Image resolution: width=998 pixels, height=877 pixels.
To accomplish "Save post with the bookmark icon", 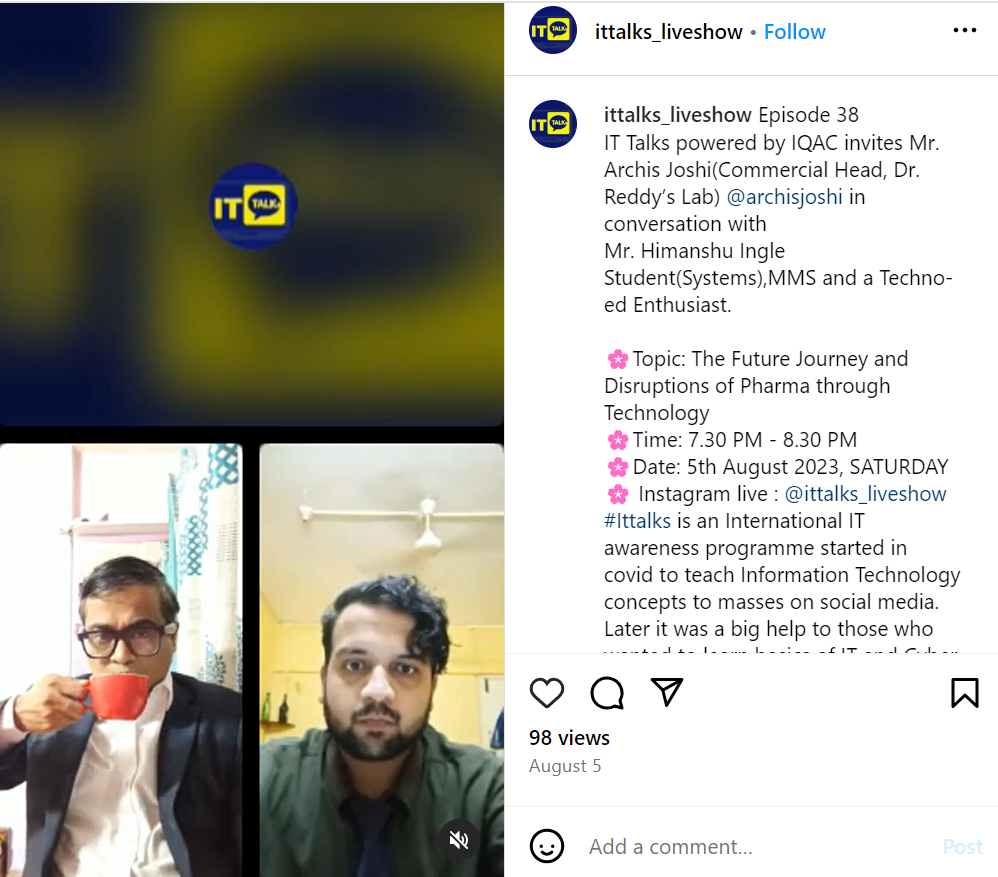I will pos(964,692).
